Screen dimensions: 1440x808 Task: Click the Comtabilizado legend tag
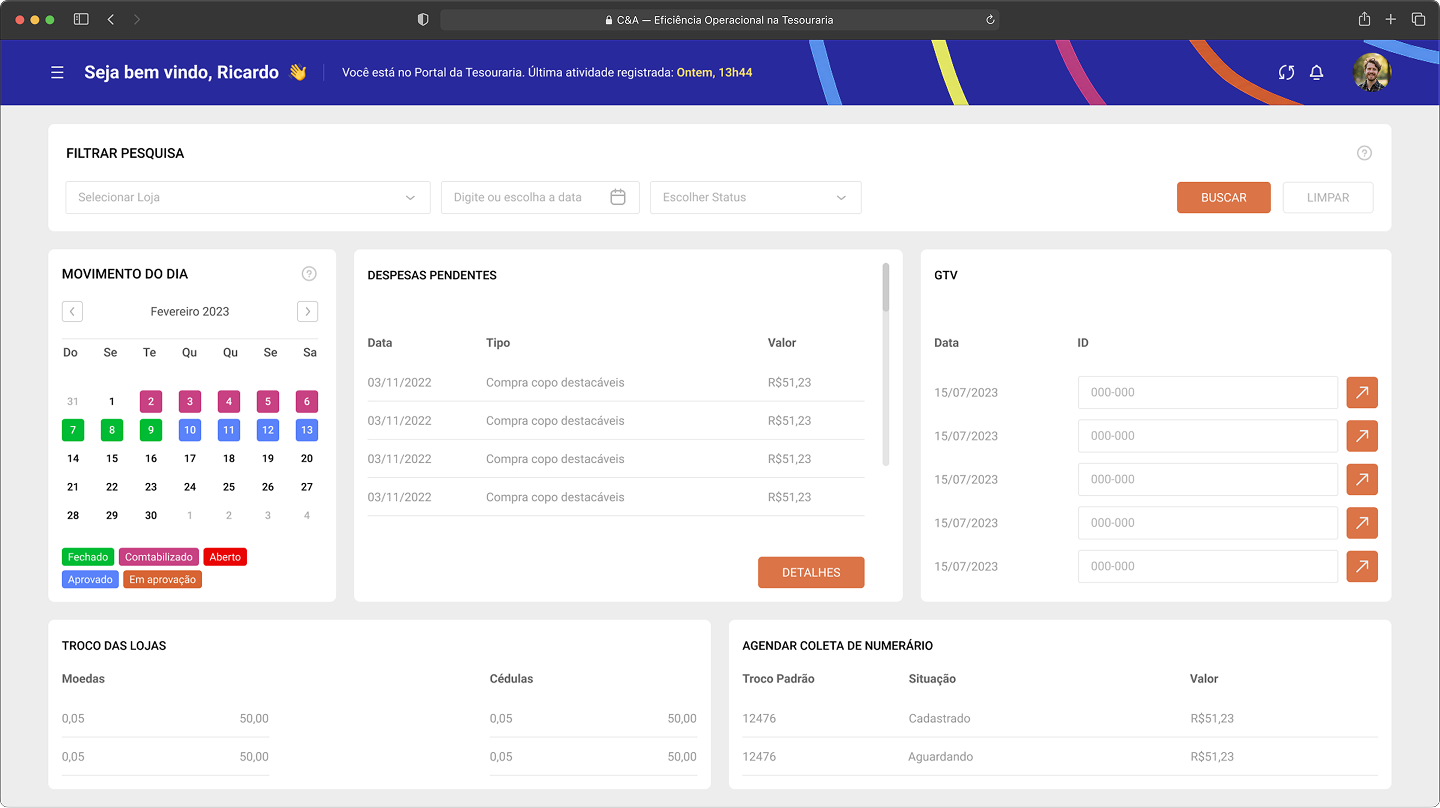(x=159, y=557)
